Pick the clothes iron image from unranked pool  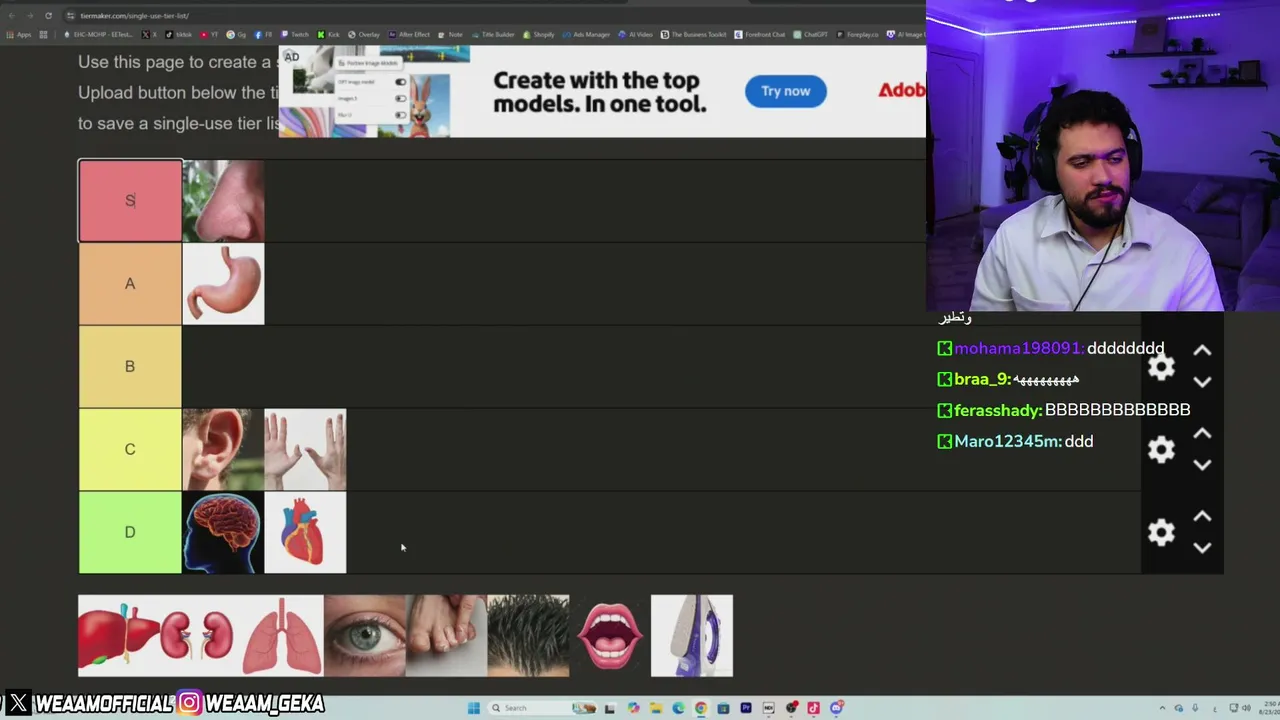pyautogui.click(x=692, y=636)
